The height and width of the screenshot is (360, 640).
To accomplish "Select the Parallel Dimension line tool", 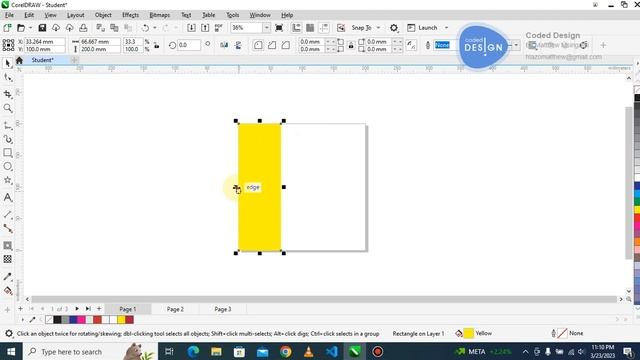I will [x=8, y=215].
